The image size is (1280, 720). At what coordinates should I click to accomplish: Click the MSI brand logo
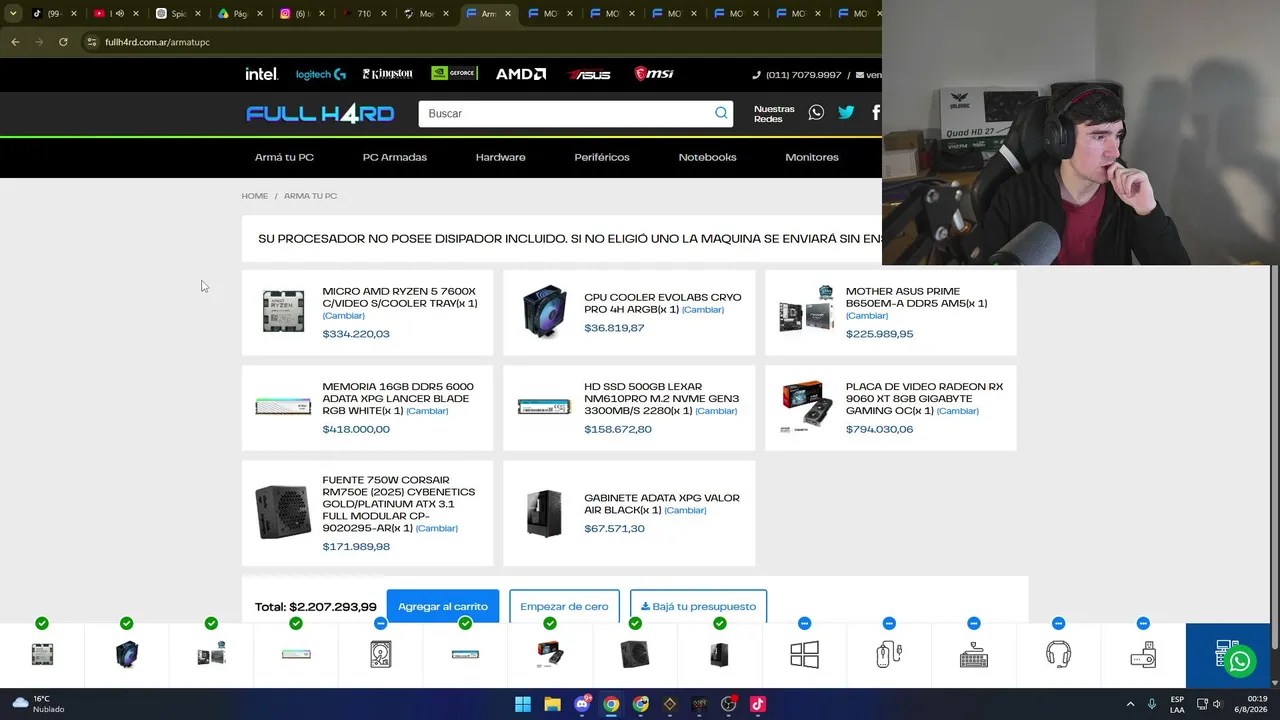(654, 74)
